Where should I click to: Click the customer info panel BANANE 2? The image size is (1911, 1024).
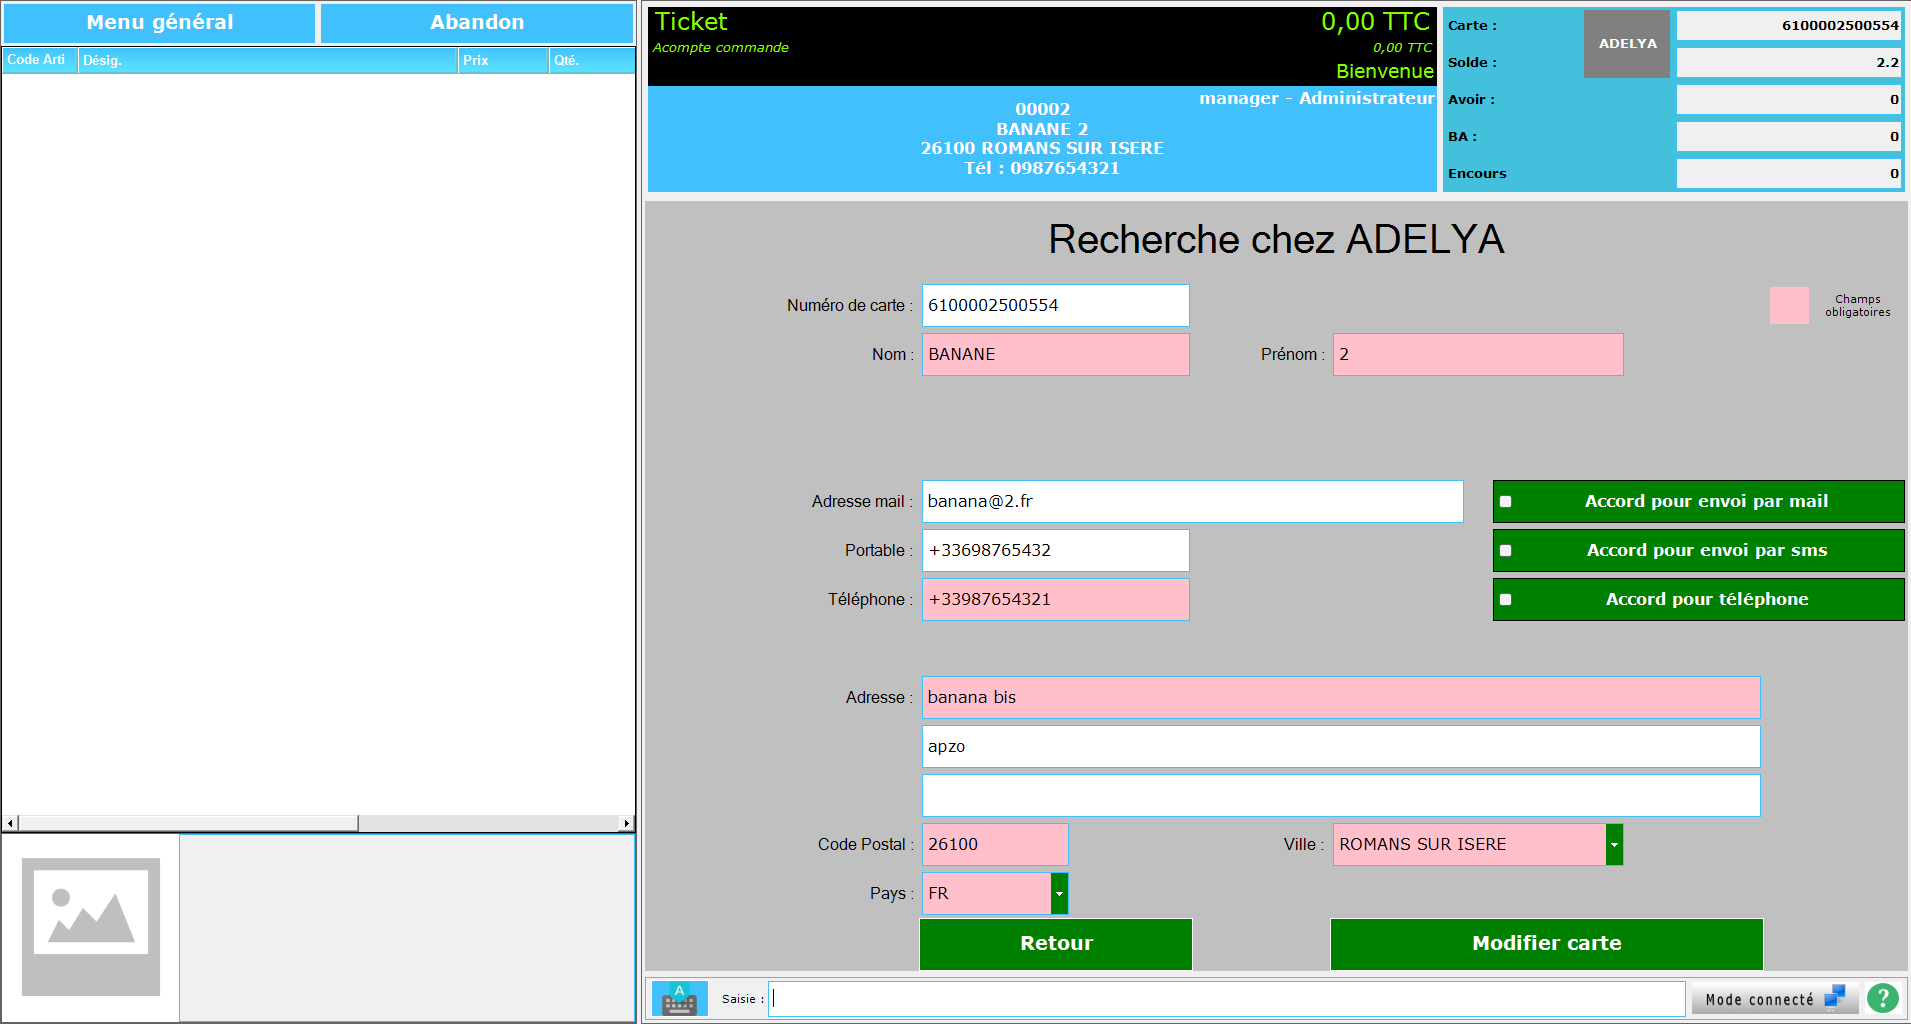[x=1042, y=139]
